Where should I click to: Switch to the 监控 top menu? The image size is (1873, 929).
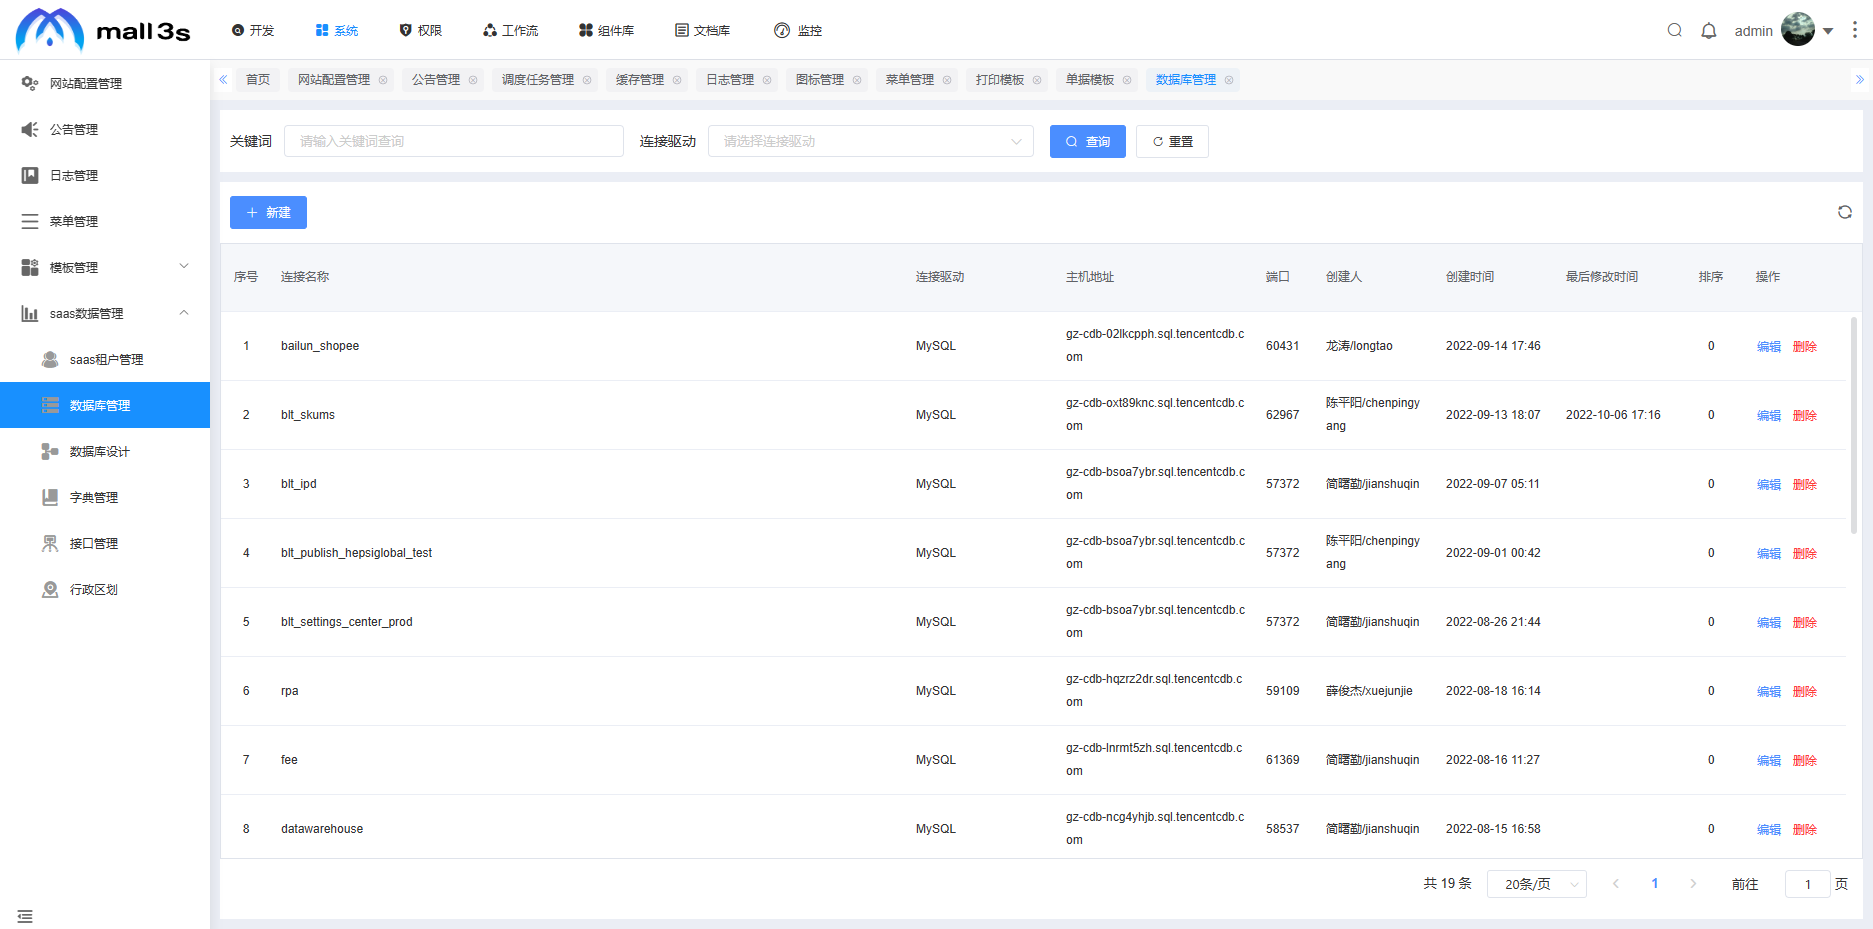pyautogui.click(x=798, y=31)
